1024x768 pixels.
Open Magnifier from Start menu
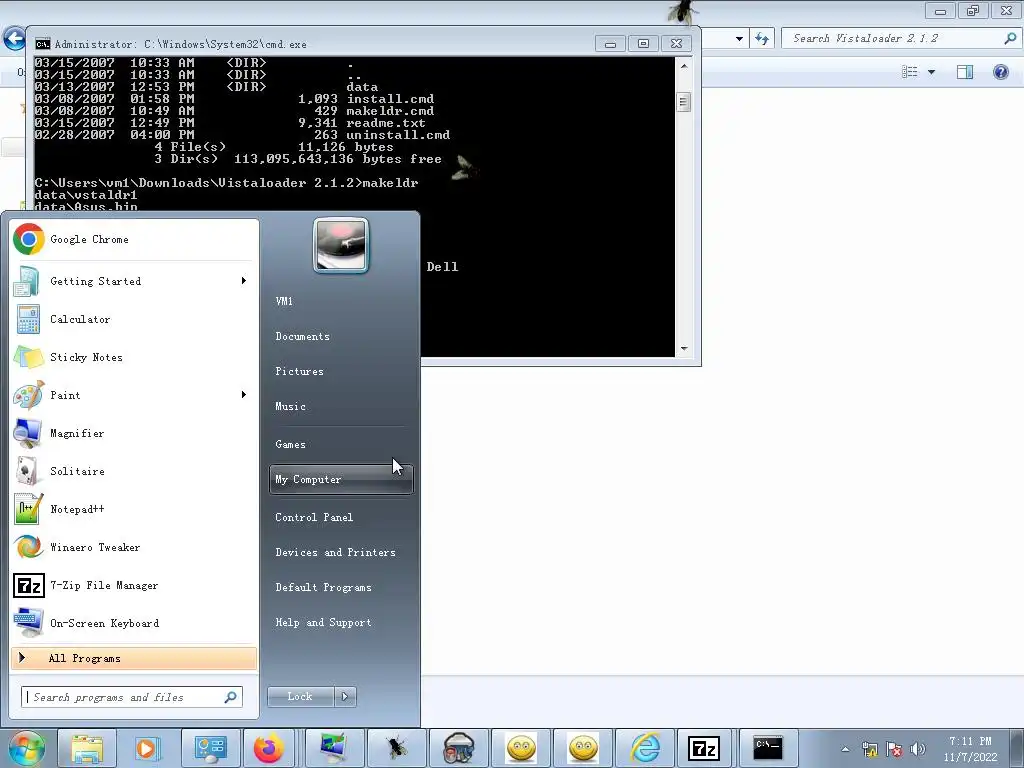[x=134, y=433]
